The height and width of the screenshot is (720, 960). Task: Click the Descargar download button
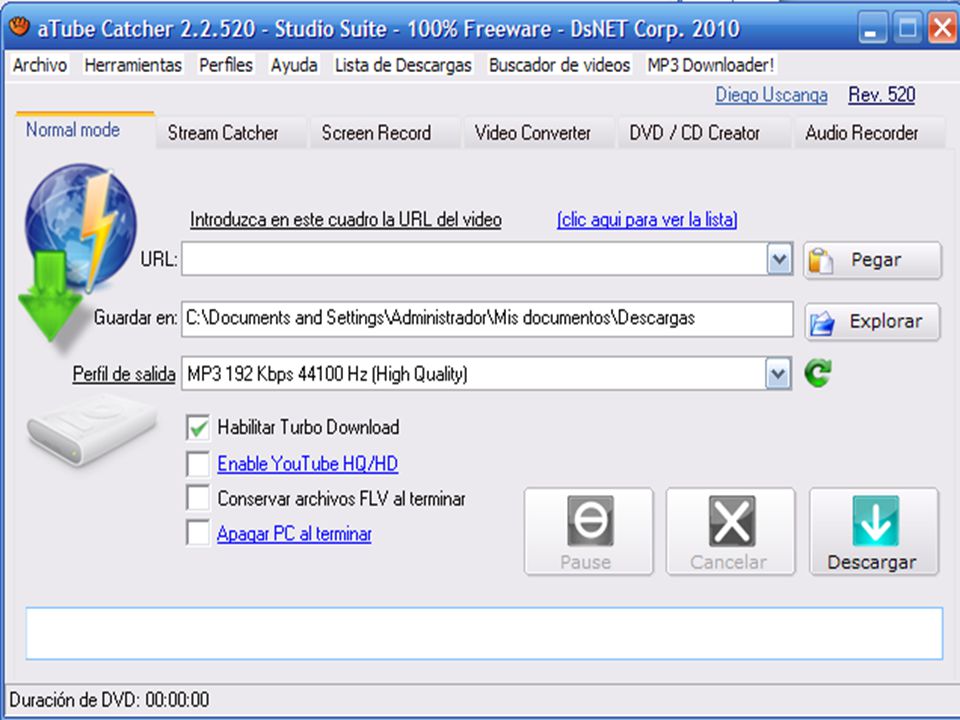[874, 531]
